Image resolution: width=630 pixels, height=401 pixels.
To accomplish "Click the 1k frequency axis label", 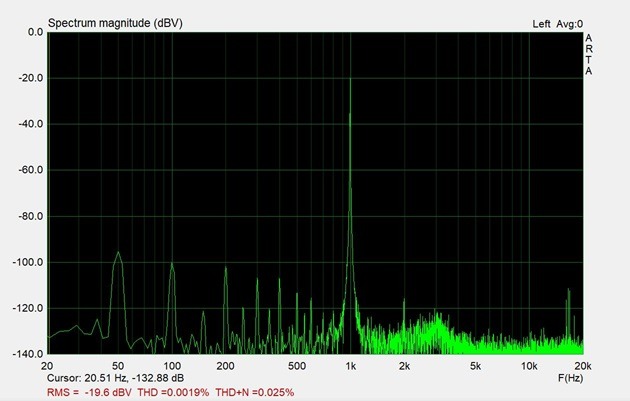I will click(351, 366).
